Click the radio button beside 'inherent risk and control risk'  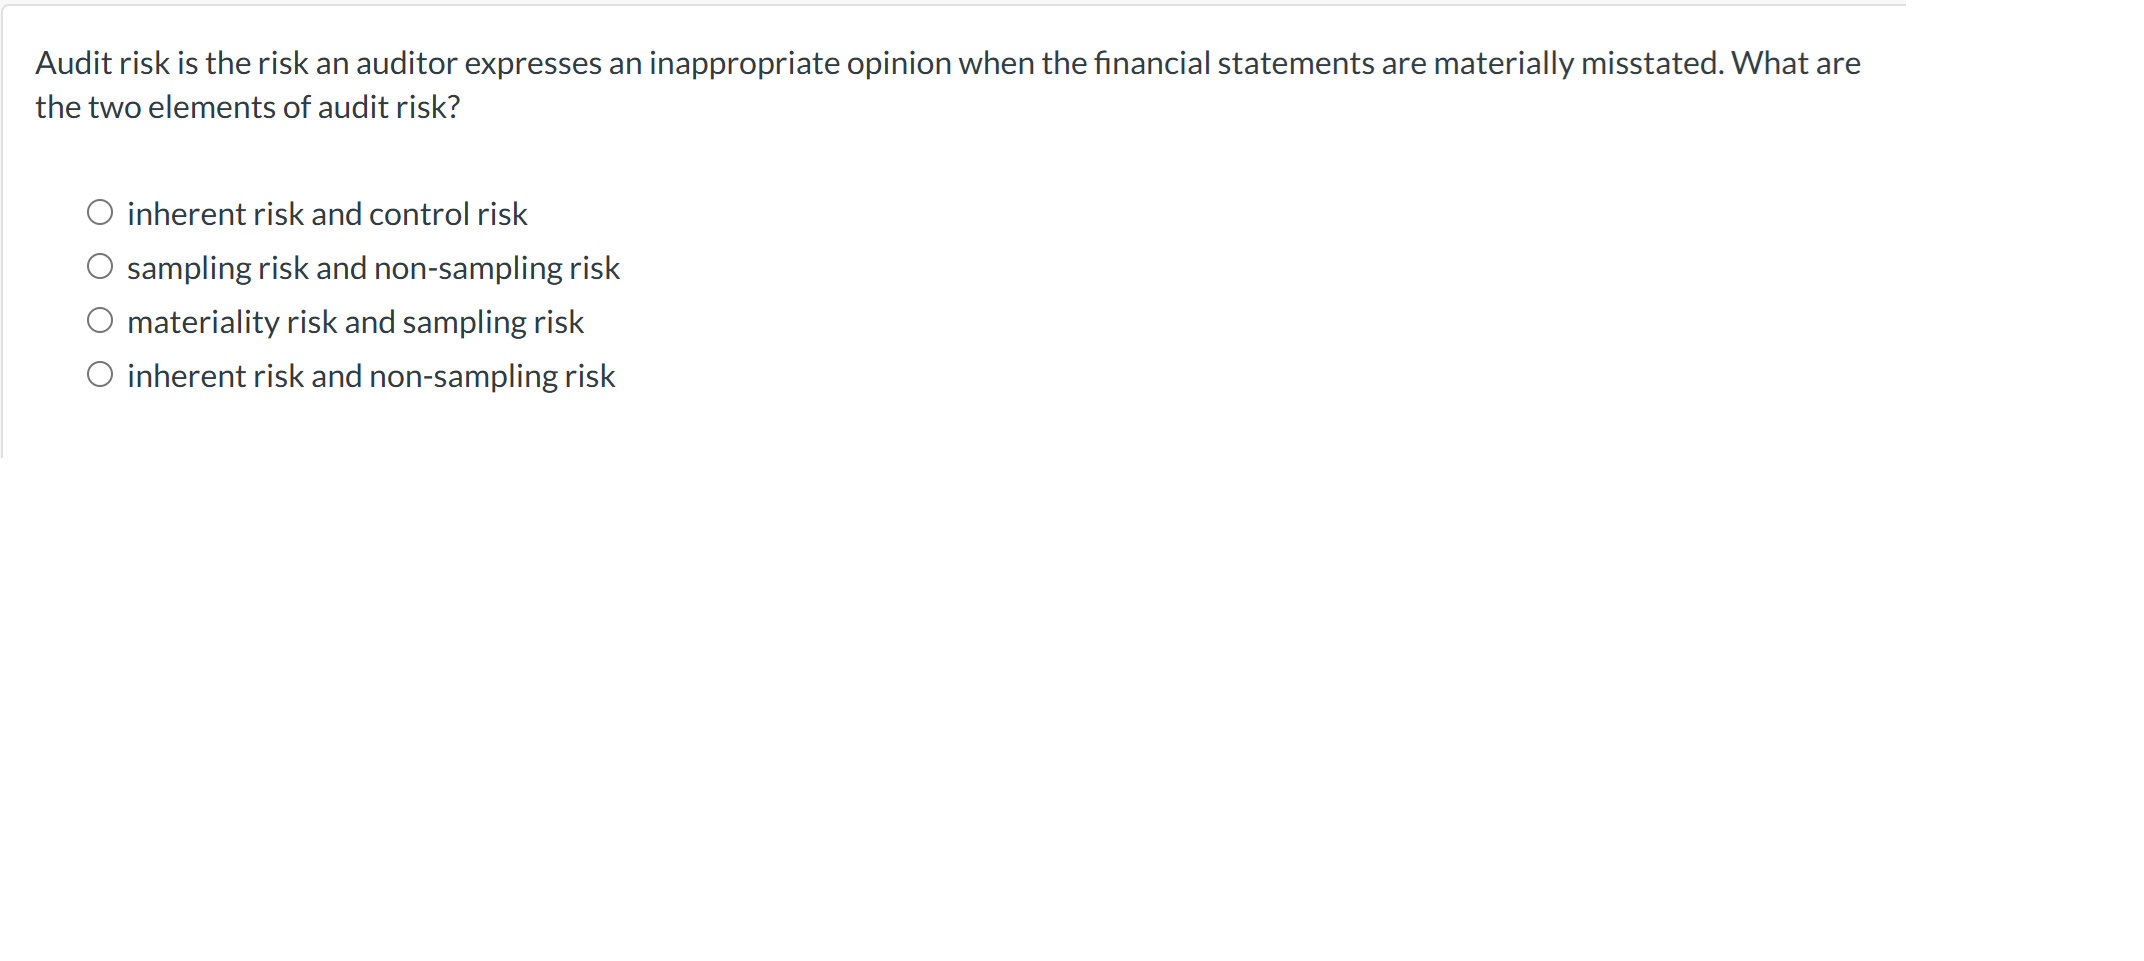pos(100,211)
